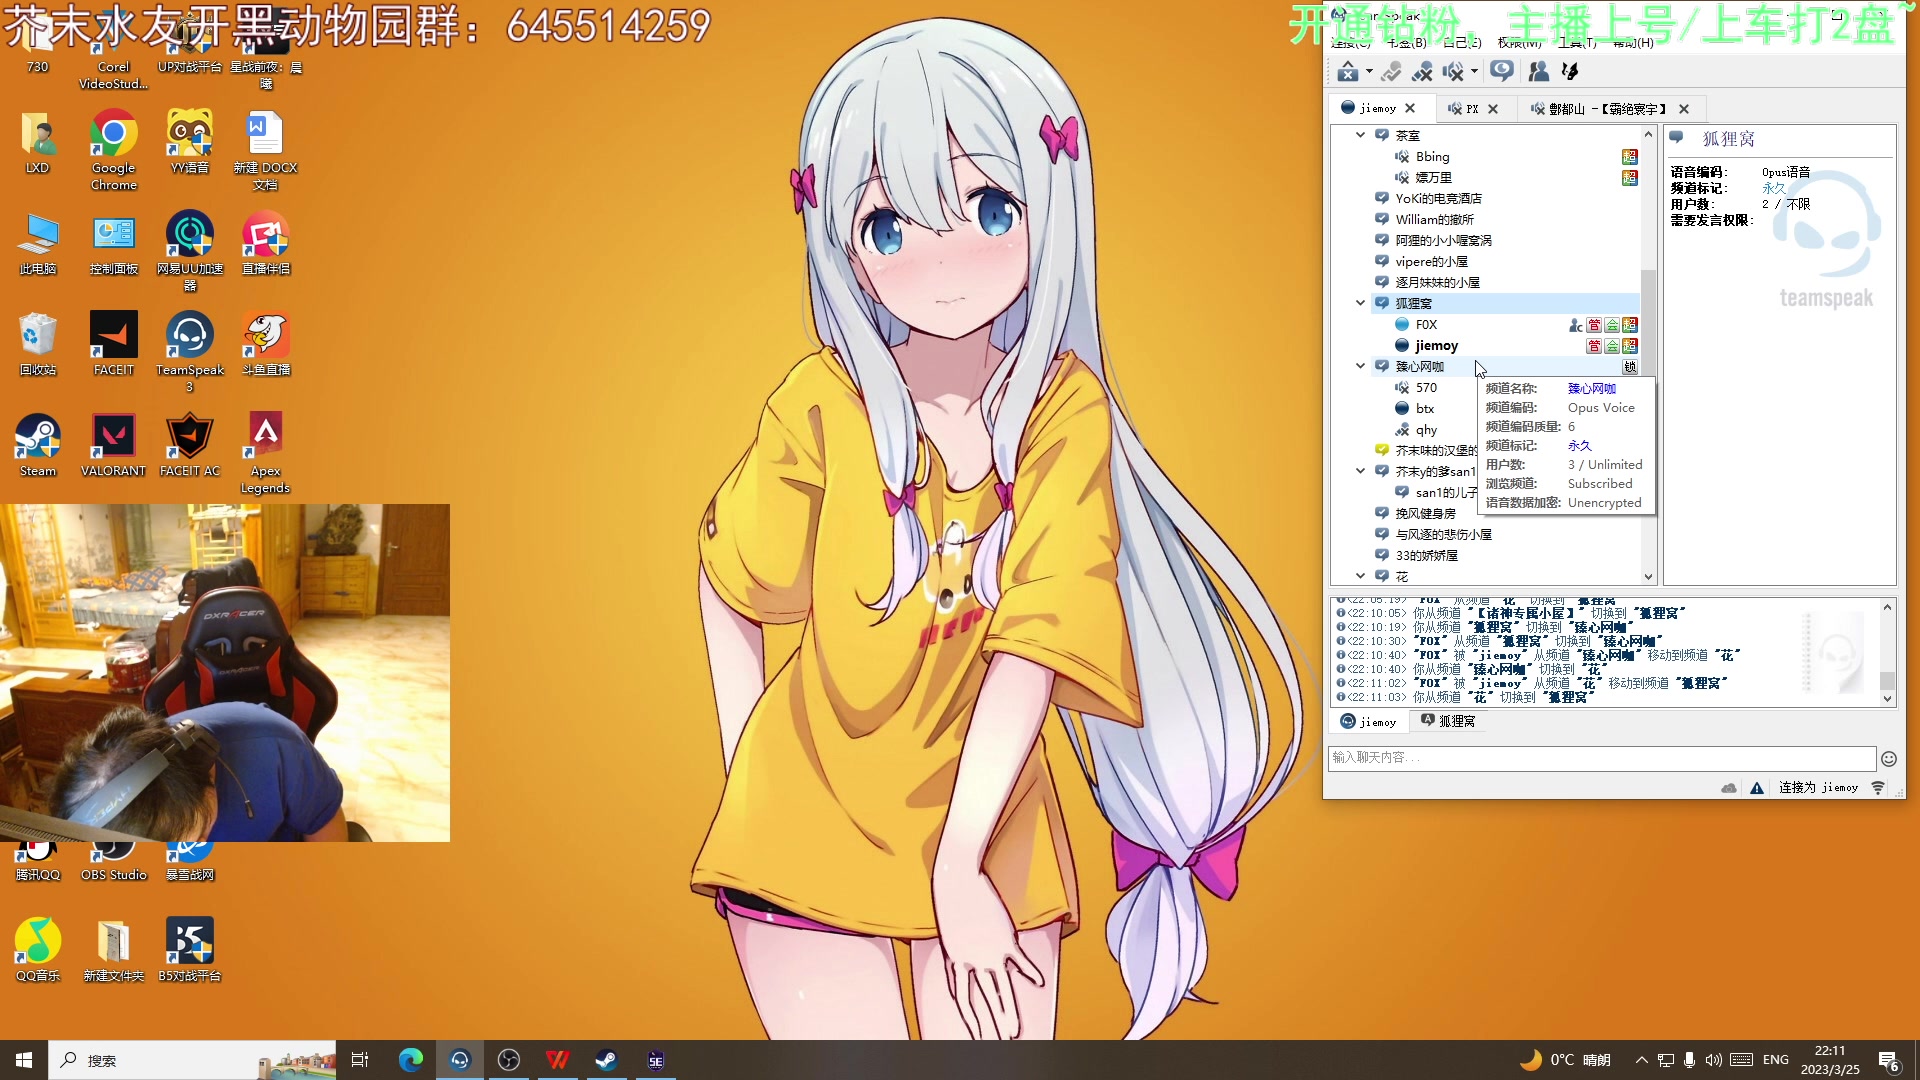Collapse the 茶室 channel tree node
1920x1080 pixels.
click(x=1360, y=135)
